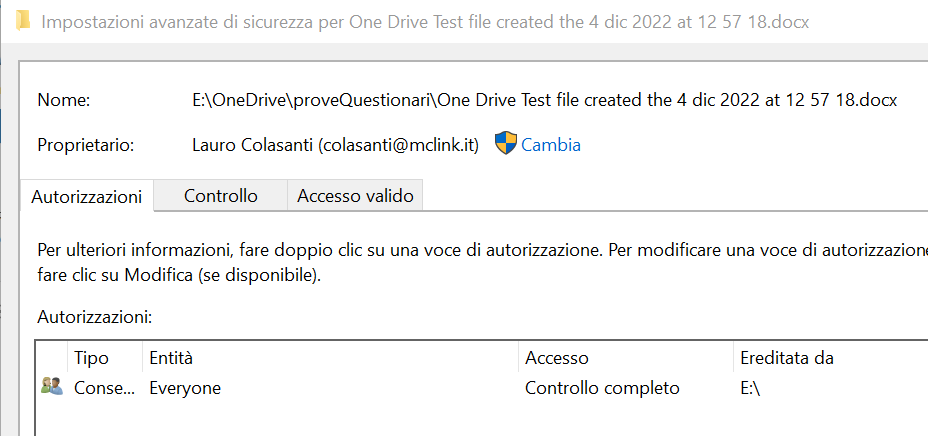Sort by the Tipo column header

click(92, 358)
